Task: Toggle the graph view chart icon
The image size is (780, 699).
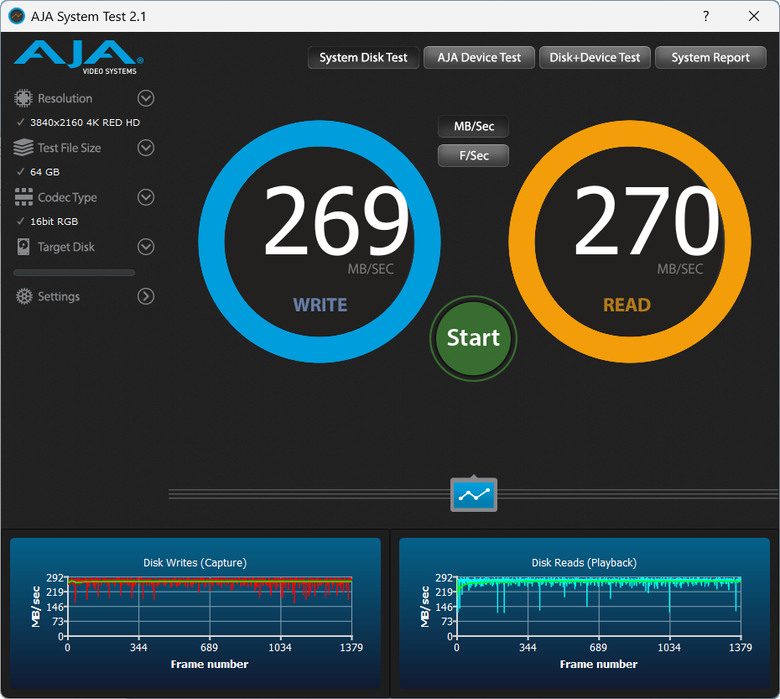Action: (474, 495)
